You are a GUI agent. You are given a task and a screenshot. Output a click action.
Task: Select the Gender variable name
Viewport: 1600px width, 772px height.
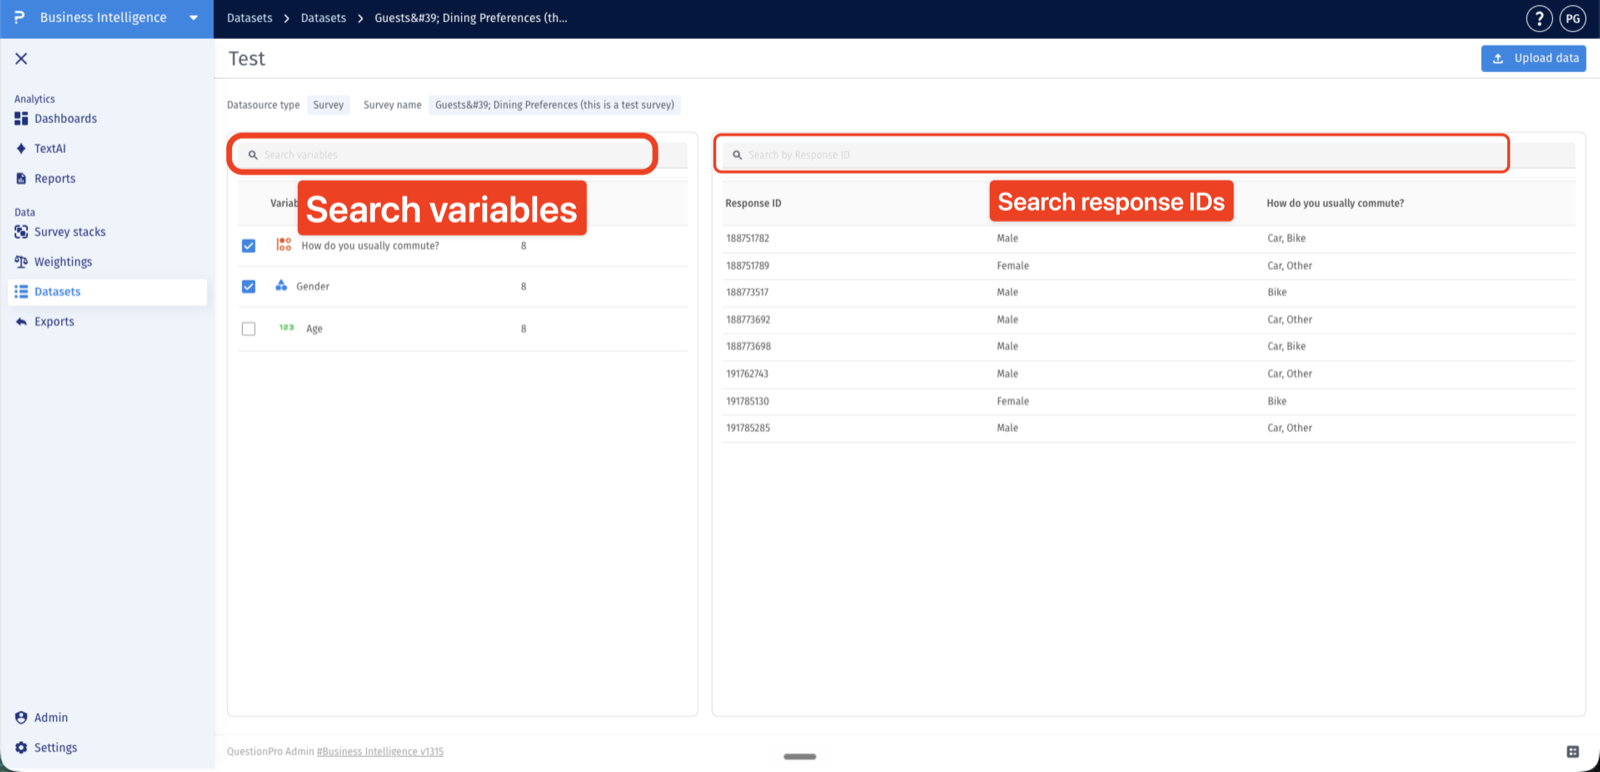pos(313,286)
